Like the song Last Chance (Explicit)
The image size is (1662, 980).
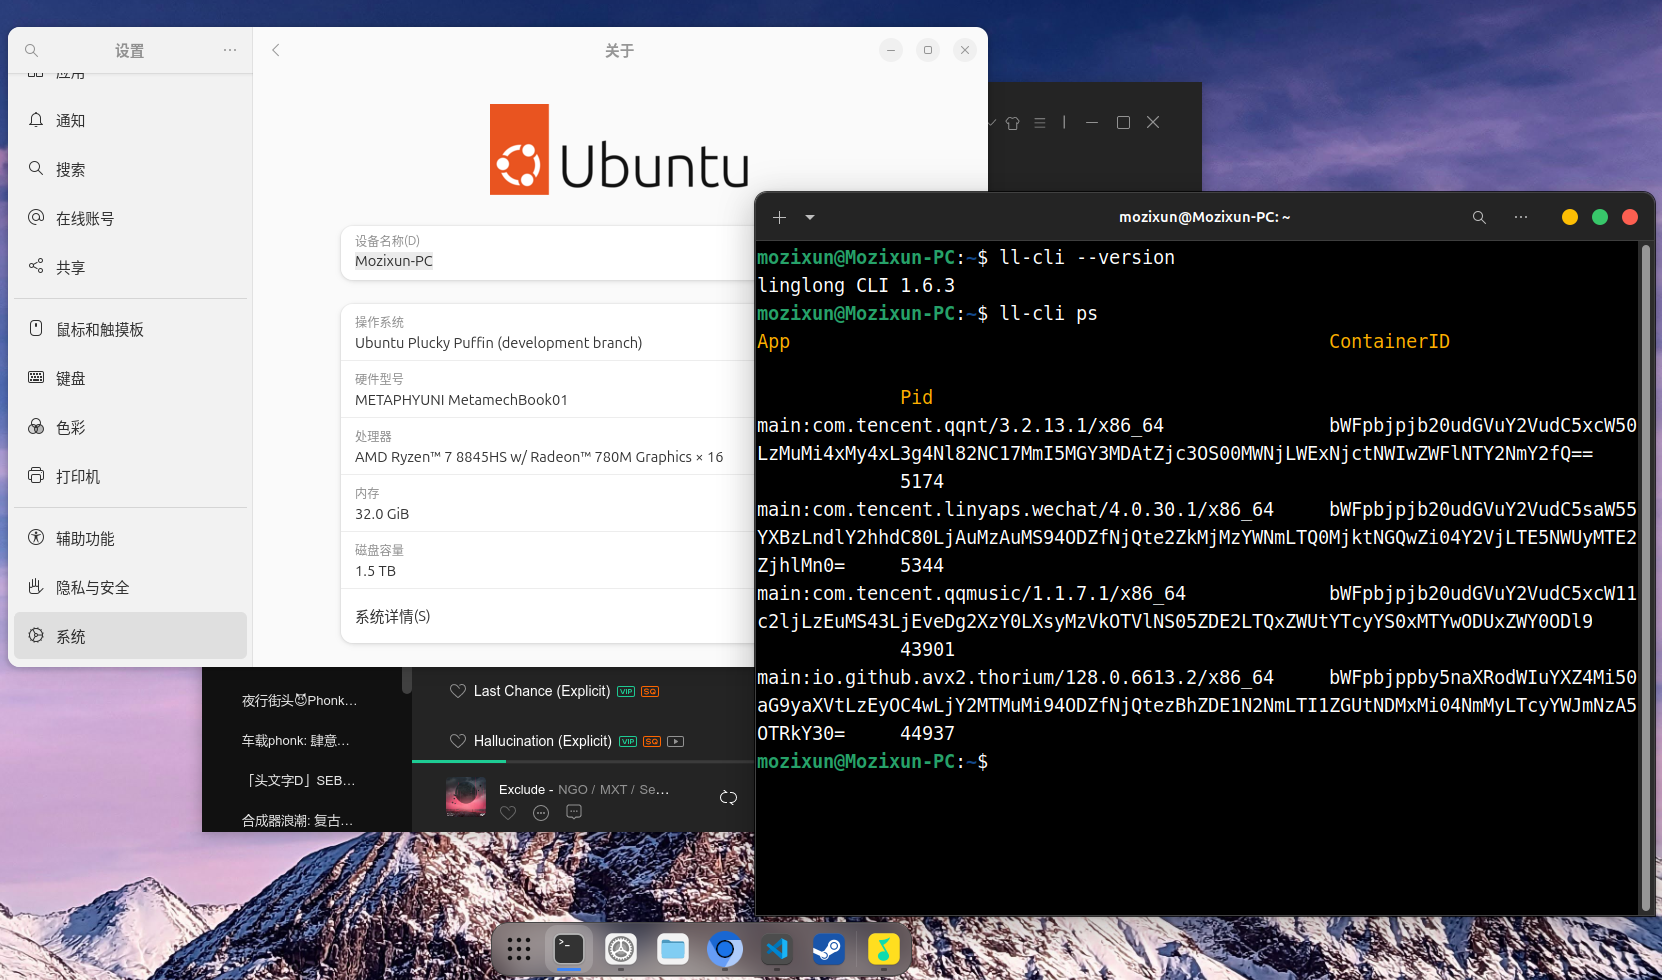pyautogui.click(x=458, y=691)
